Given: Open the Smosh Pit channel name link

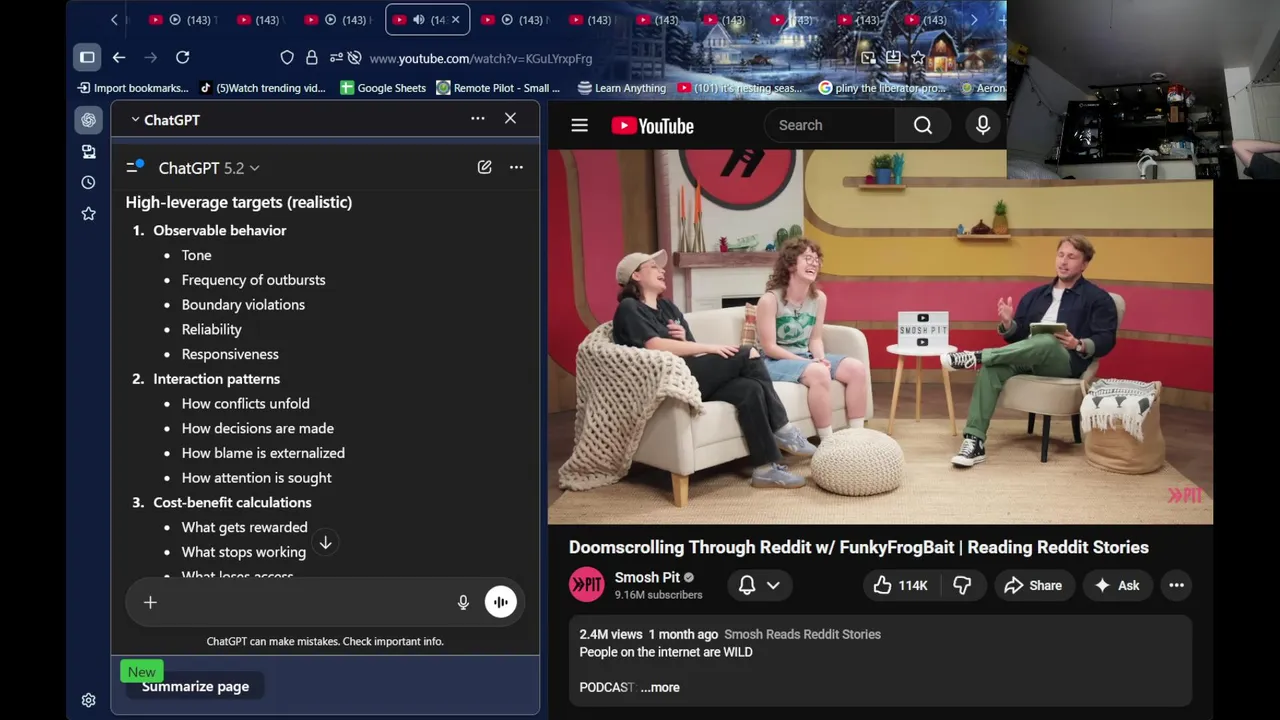Looking at the screenshot, I should pos(647,577).
